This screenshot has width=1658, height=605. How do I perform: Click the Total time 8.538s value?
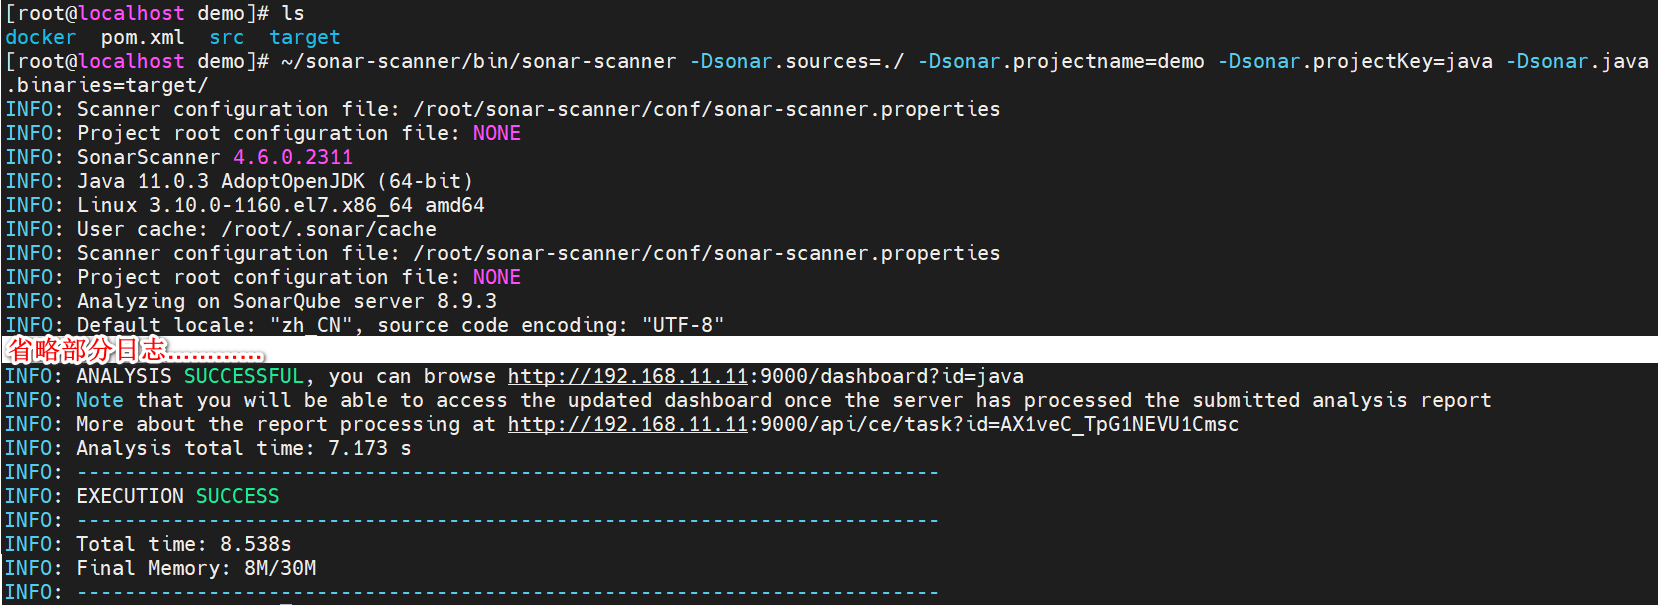[255, 544]
